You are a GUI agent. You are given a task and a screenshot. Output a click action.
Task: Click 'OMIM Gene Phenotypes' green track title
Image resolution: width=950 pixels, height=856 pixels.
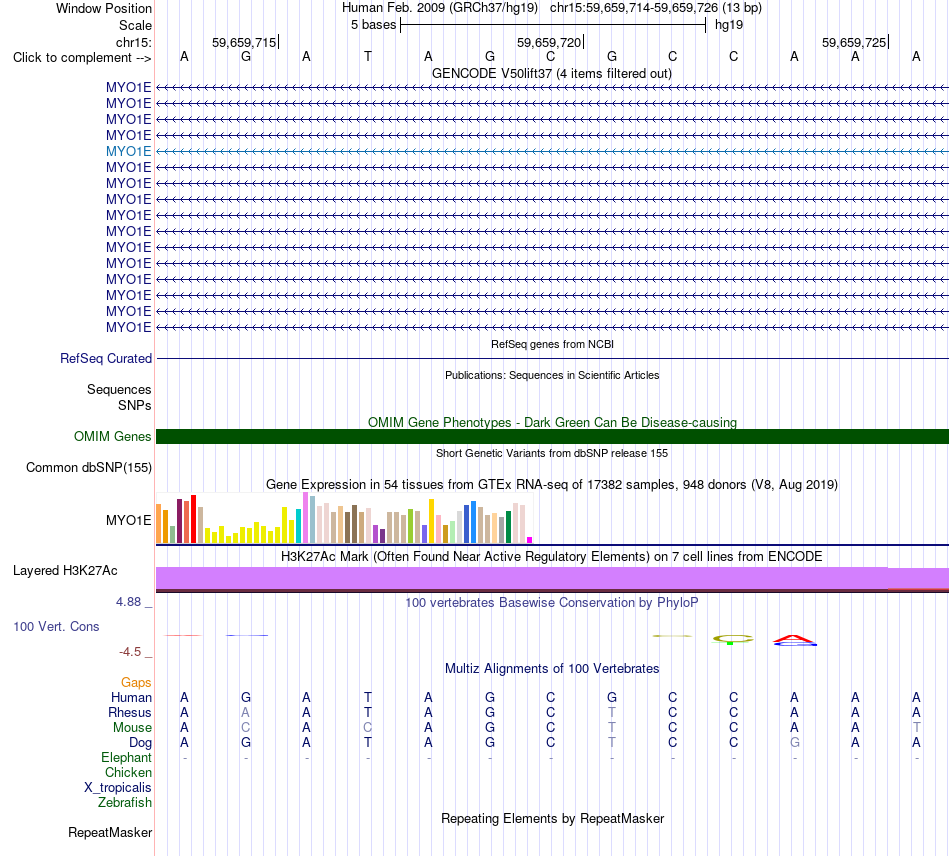click(x=552, y=422)
